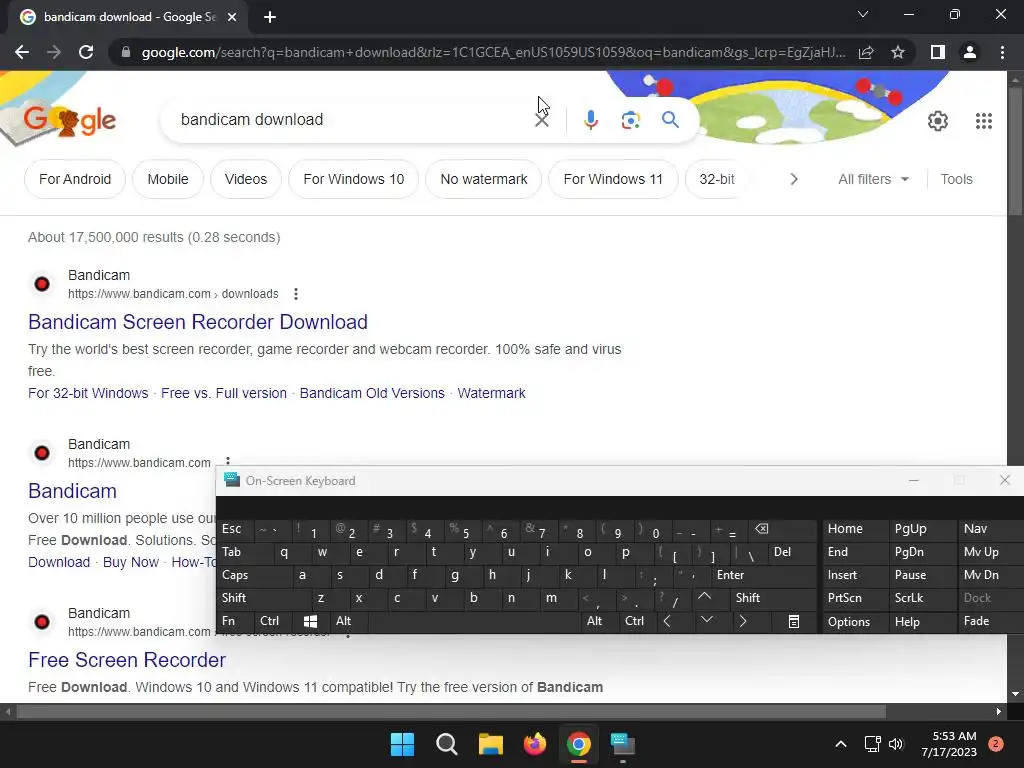Open the Buy Now sitelink
The width and height of the screenshot is (1024, 768).
click(x=131, y=562)
